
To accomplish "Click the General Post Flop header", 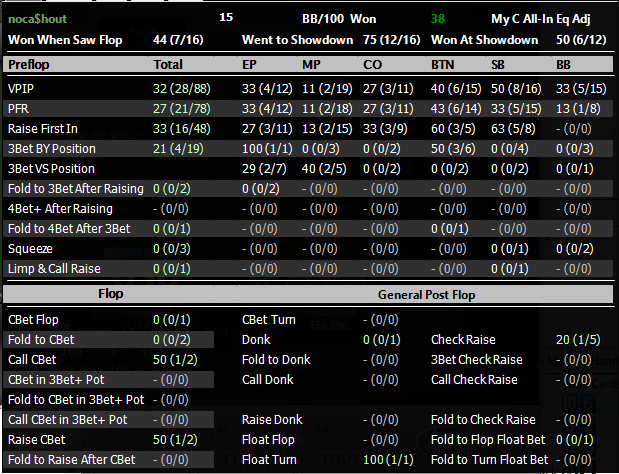I will click(x=429, y=295).
